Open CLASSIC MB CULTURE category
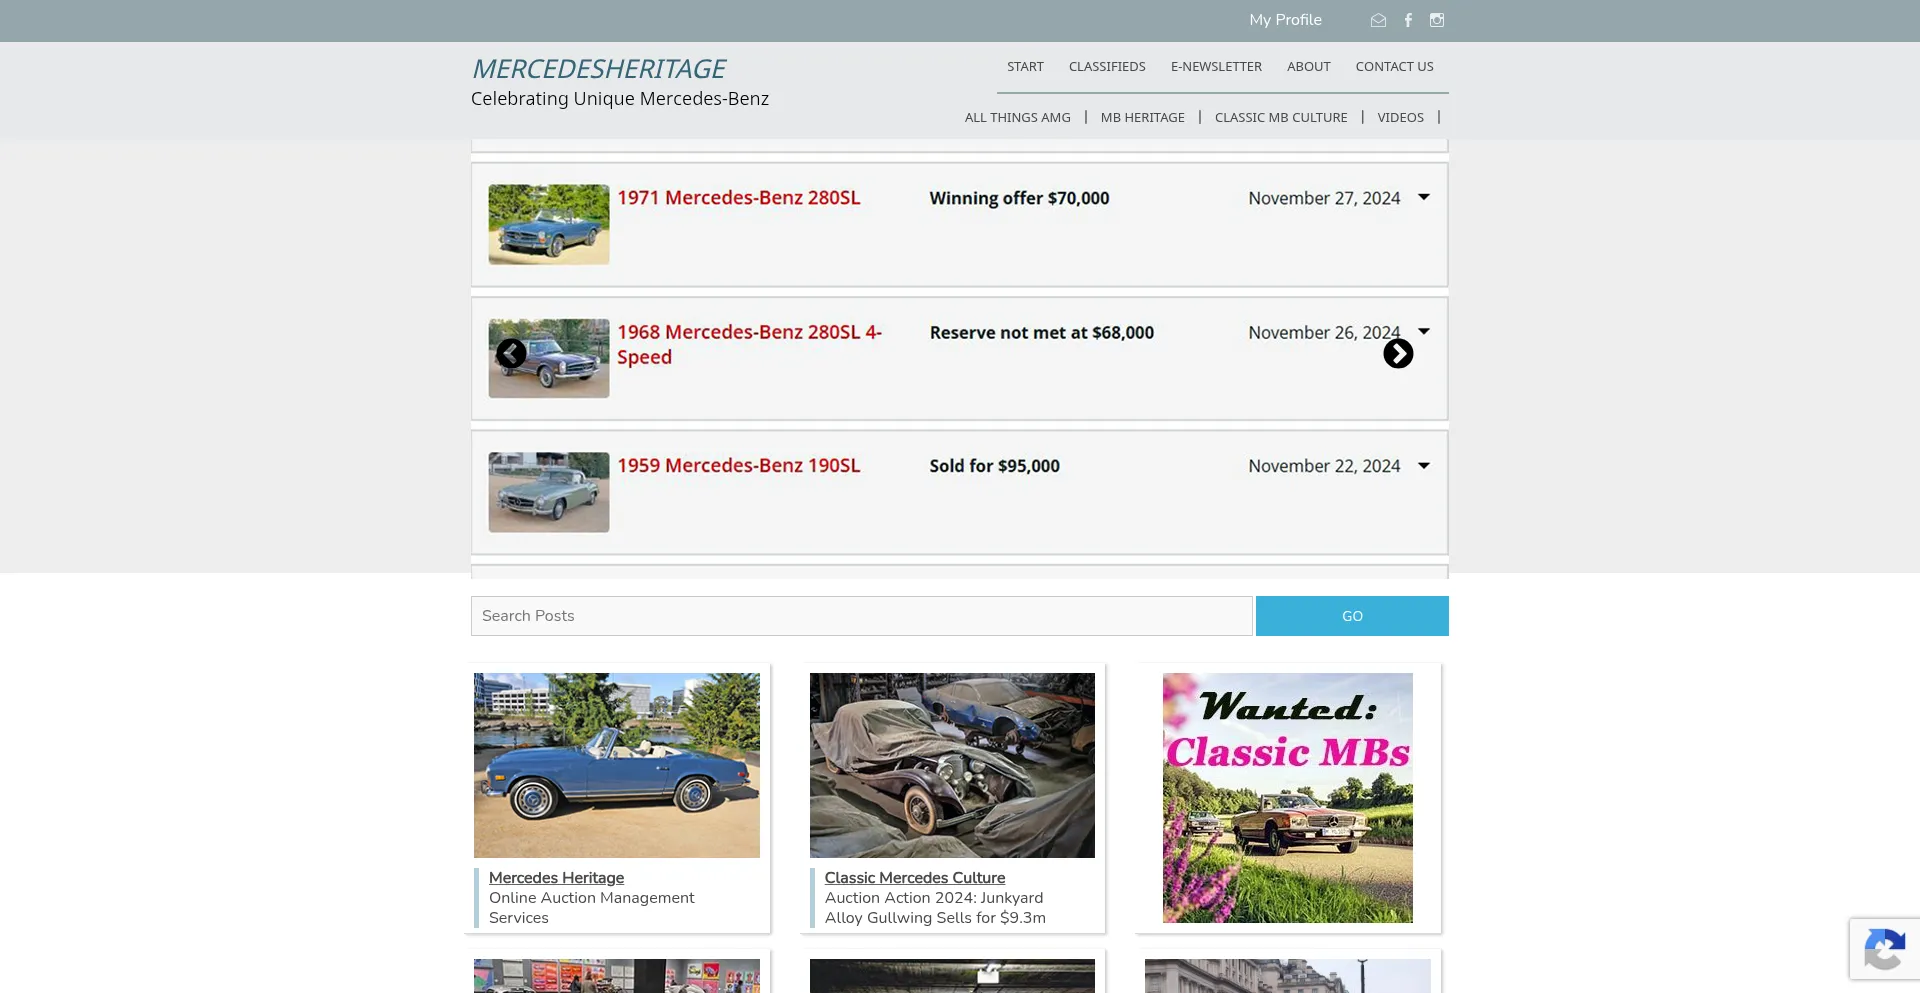1920x993 pixels. 1281,118
